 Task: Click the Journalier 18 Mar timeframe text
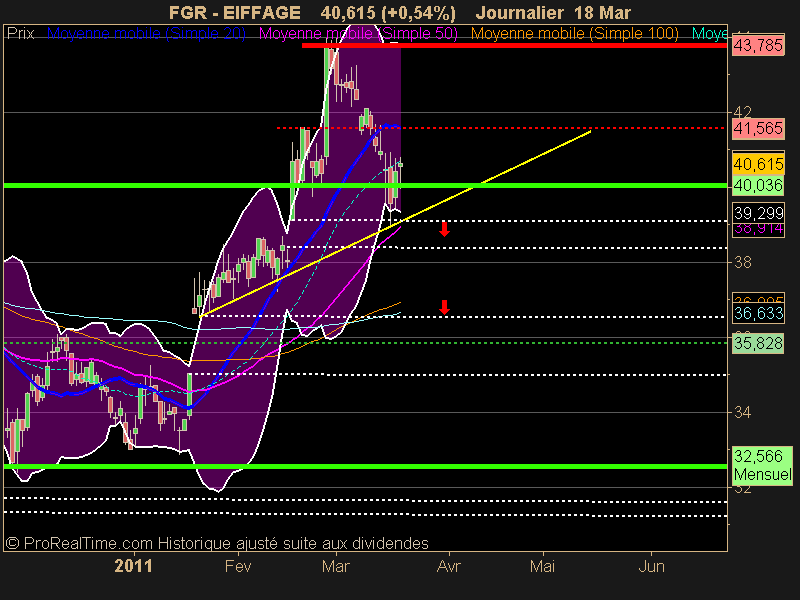tap(554, 12)
